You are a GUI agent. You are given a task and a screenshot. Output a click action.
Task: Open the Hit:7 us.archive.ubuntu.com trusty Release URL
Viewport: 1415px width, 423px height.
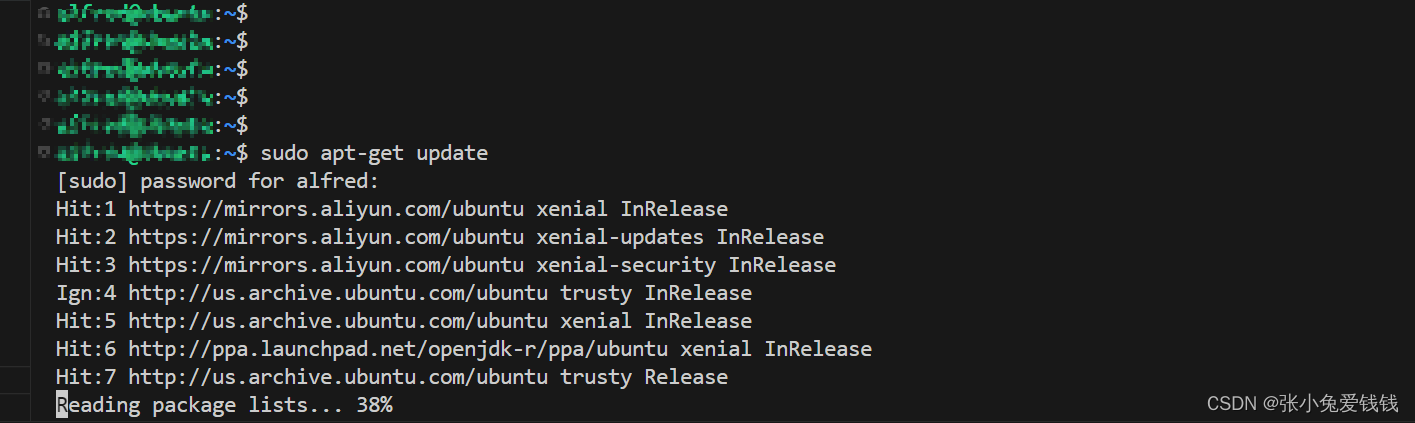tap(338, 377)
